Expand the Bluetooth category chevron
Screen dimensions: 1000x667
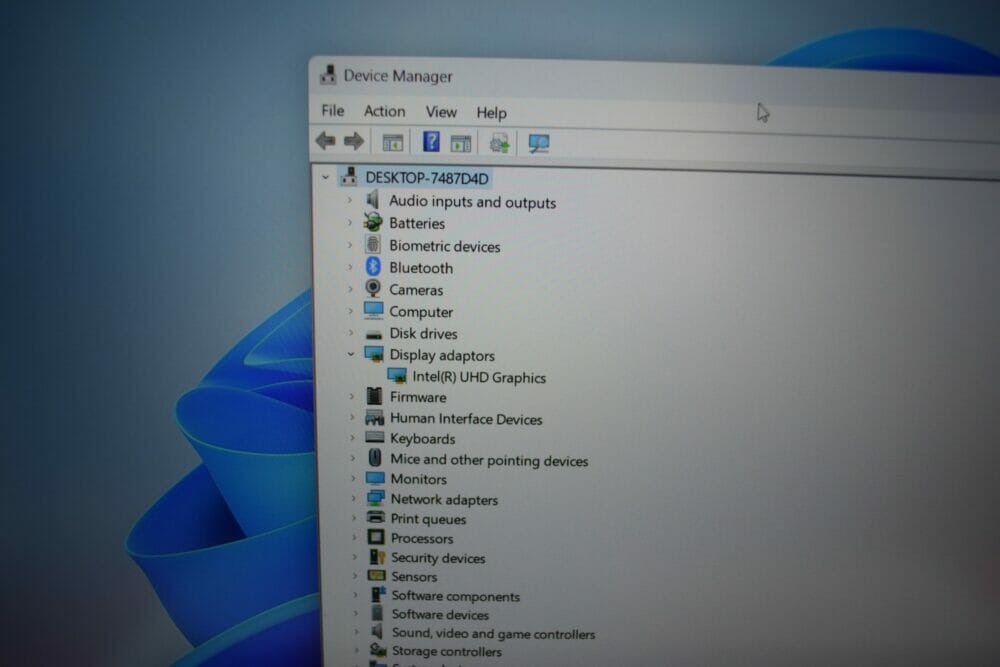point(350,267)
